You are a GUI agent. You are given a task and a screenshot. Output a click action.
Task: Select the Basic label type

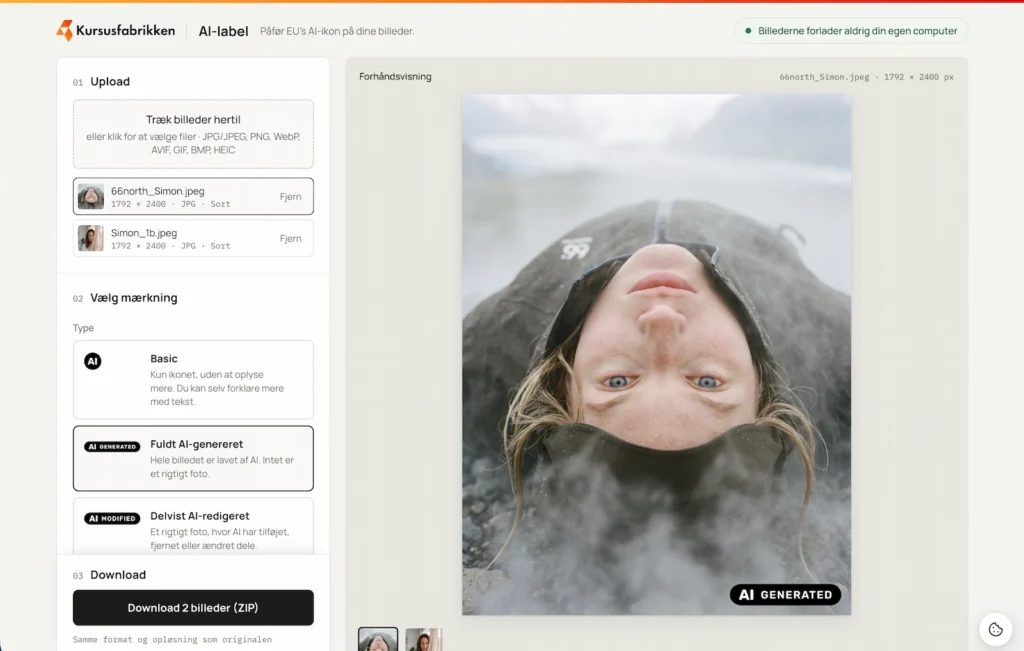(x=193, y=379)
